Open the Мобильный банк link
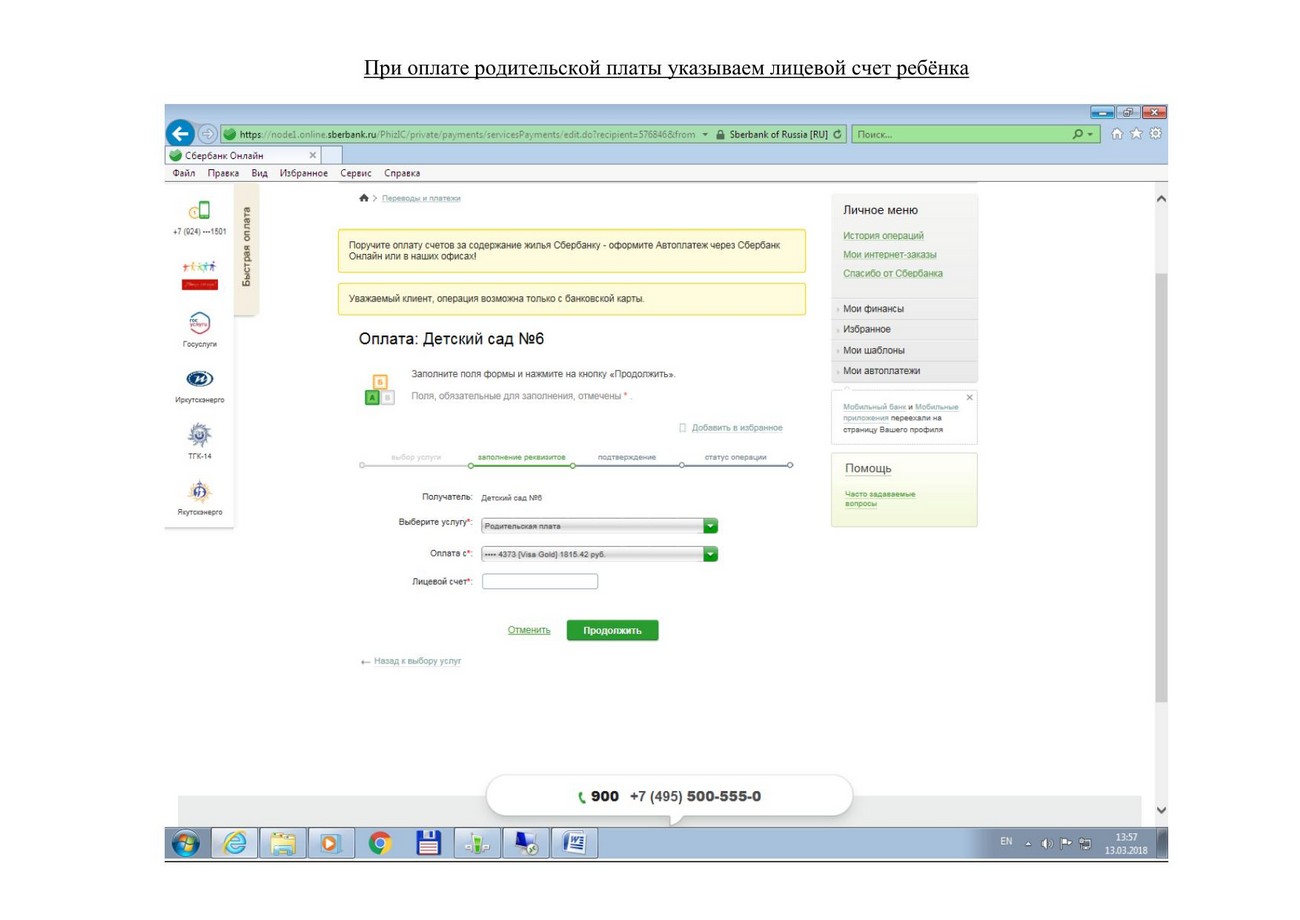The width and height of the screenshot is (1300, 920). (x=874, y=407)
